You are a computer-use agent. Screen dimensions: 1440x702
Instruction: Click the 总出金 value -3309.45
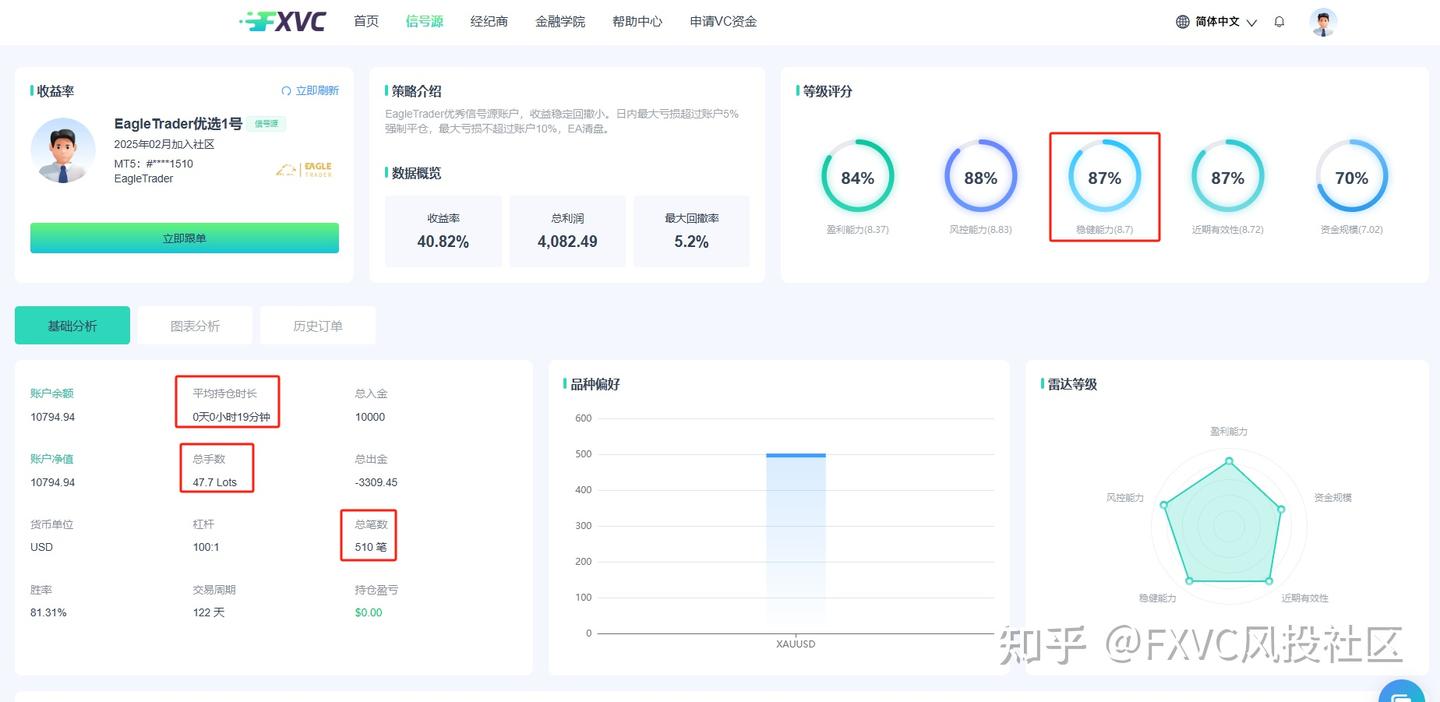tap(376, 482)
